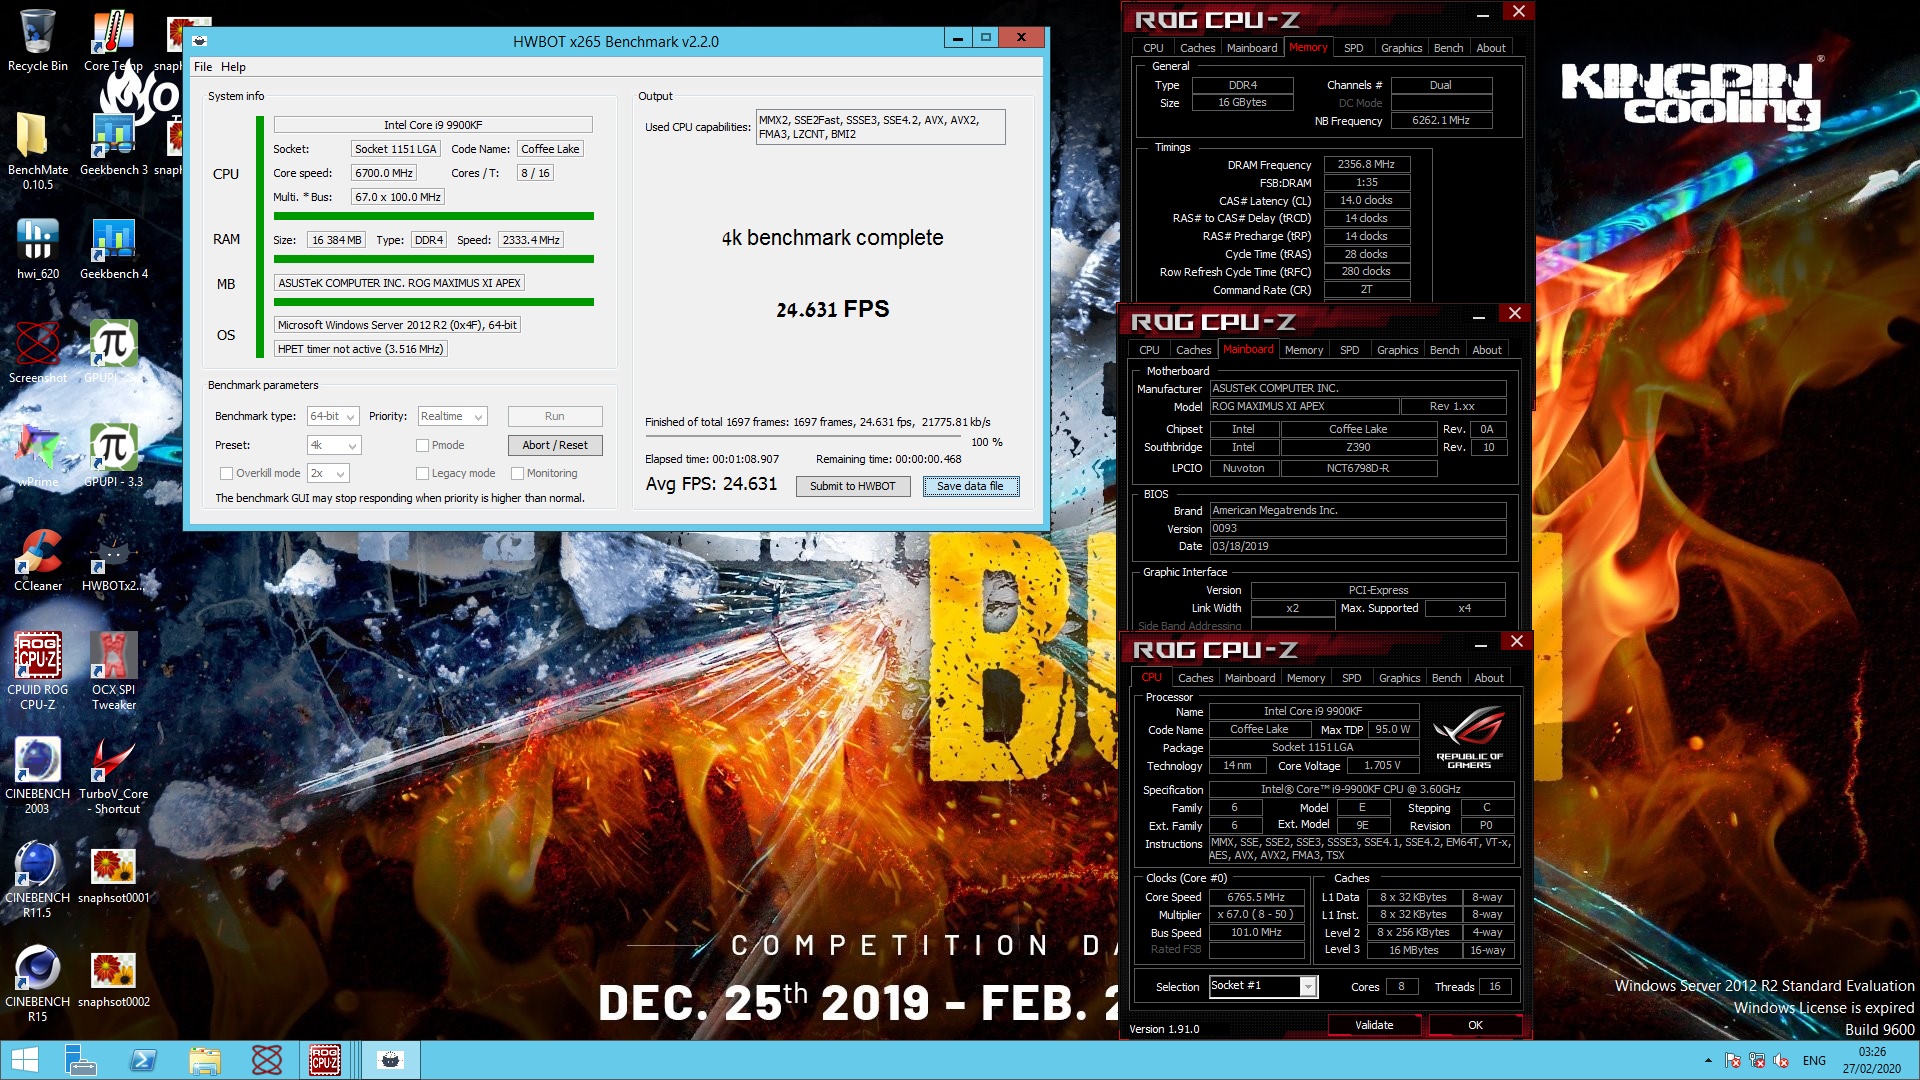Open the GPUPI - 3.3 desktop icon
Screen dimensions: 1920x1080
(x=113, y=456)
